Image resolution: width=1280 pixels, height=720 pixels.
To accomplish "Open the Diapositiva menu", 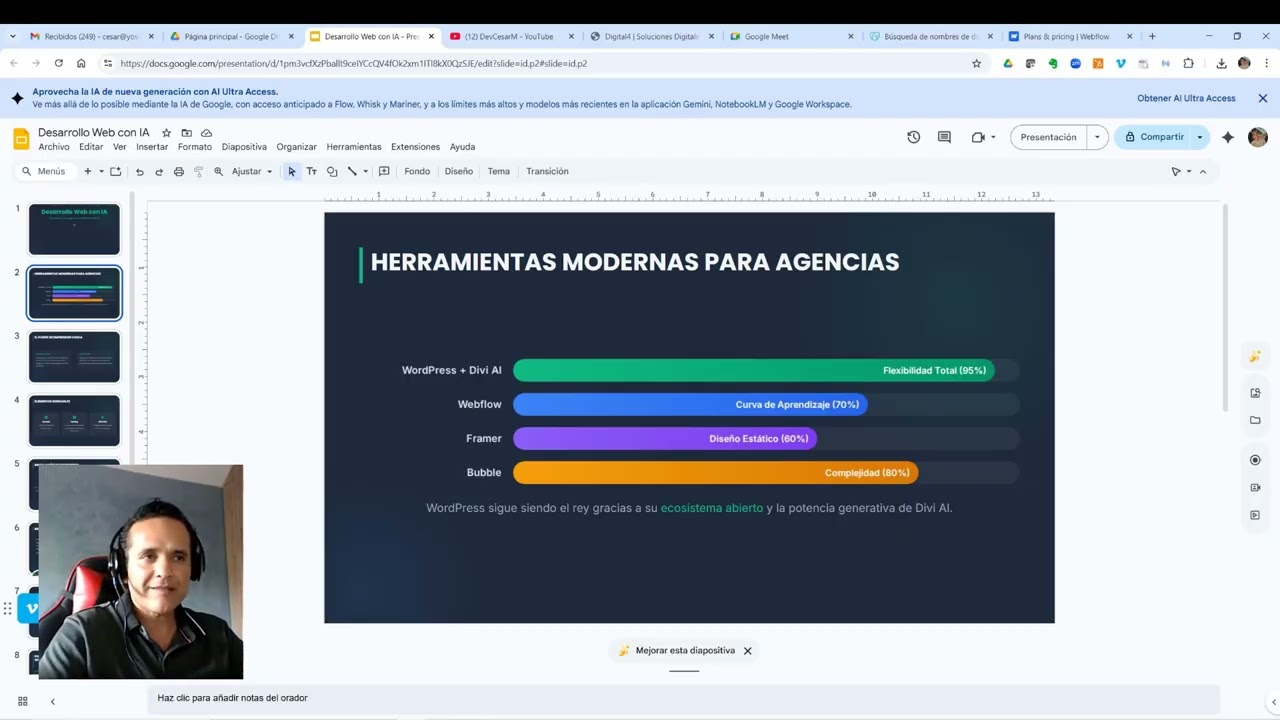I will point(244,147).
